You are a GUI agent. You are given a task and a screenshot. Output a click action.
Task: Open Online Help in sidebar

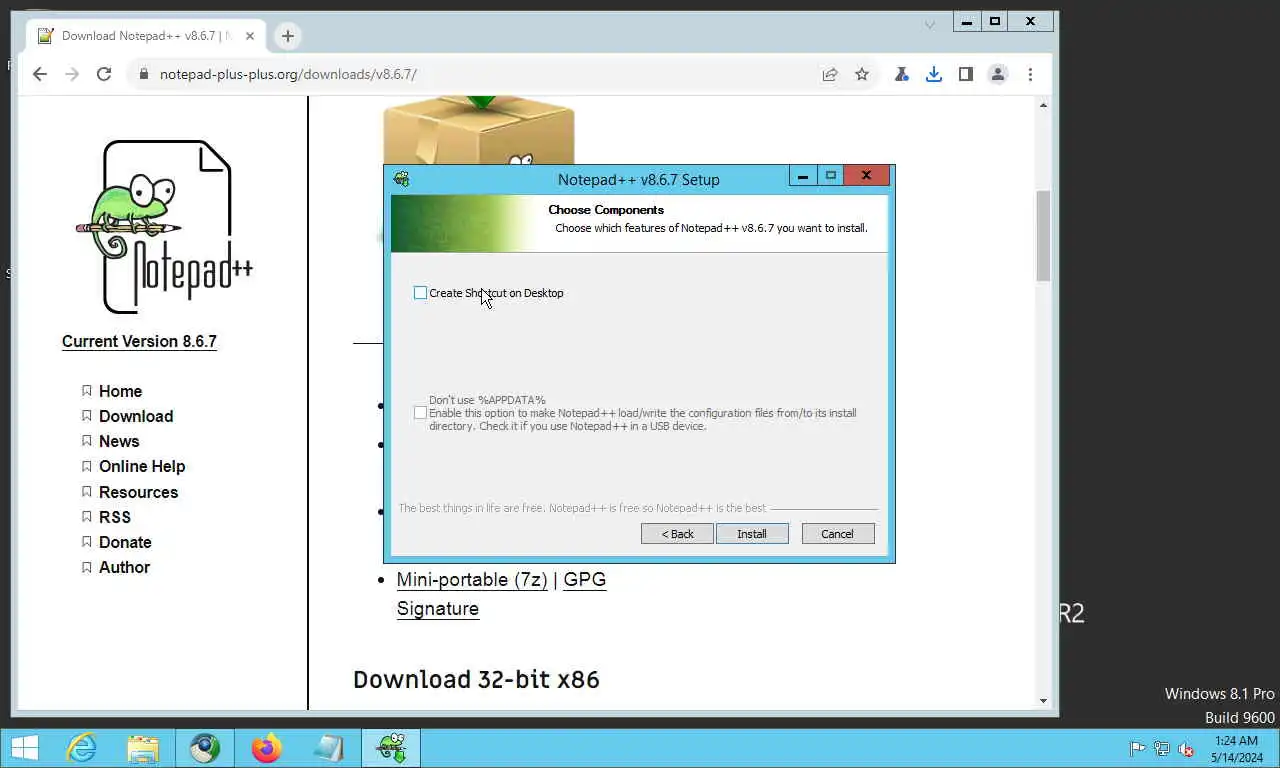[x=142, y=466]
